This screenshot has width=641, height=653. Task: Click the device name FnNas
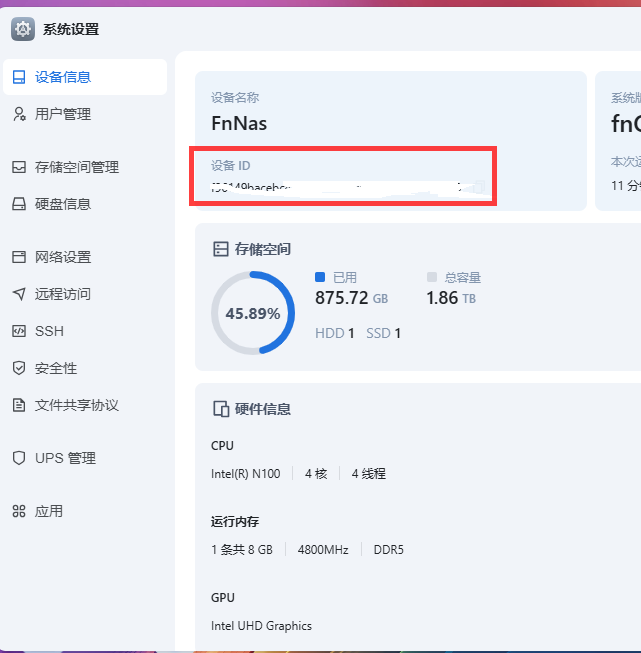pos(239,123)
